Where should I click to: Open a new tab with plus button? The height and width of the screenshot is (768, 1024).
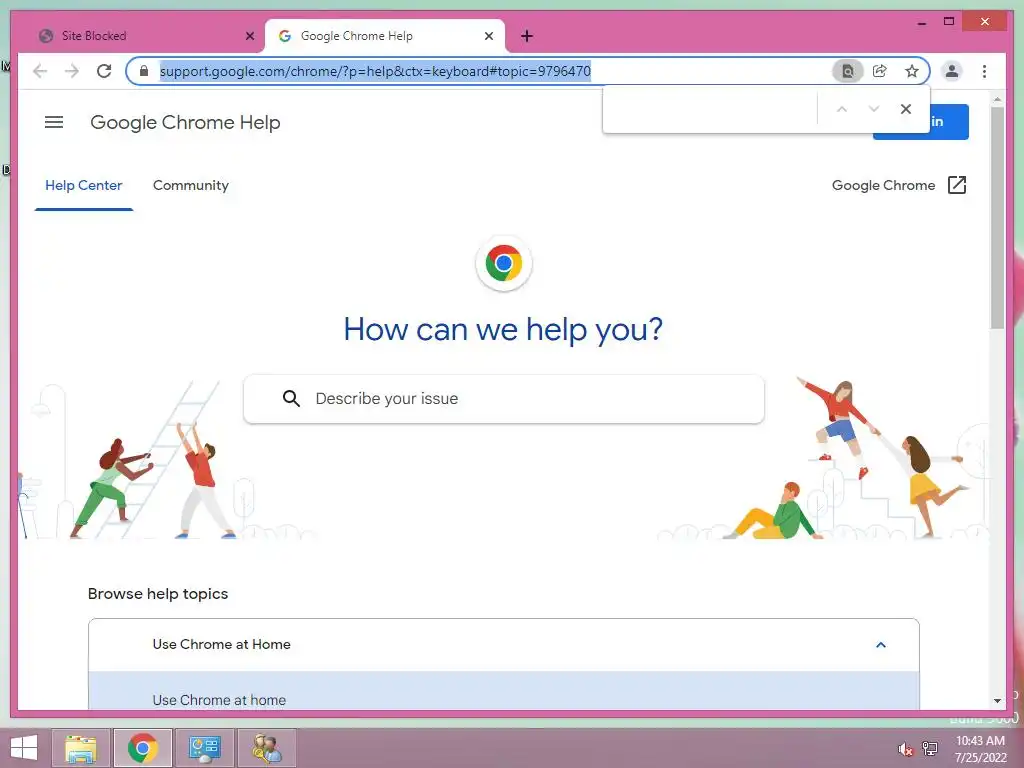[527, 36]
